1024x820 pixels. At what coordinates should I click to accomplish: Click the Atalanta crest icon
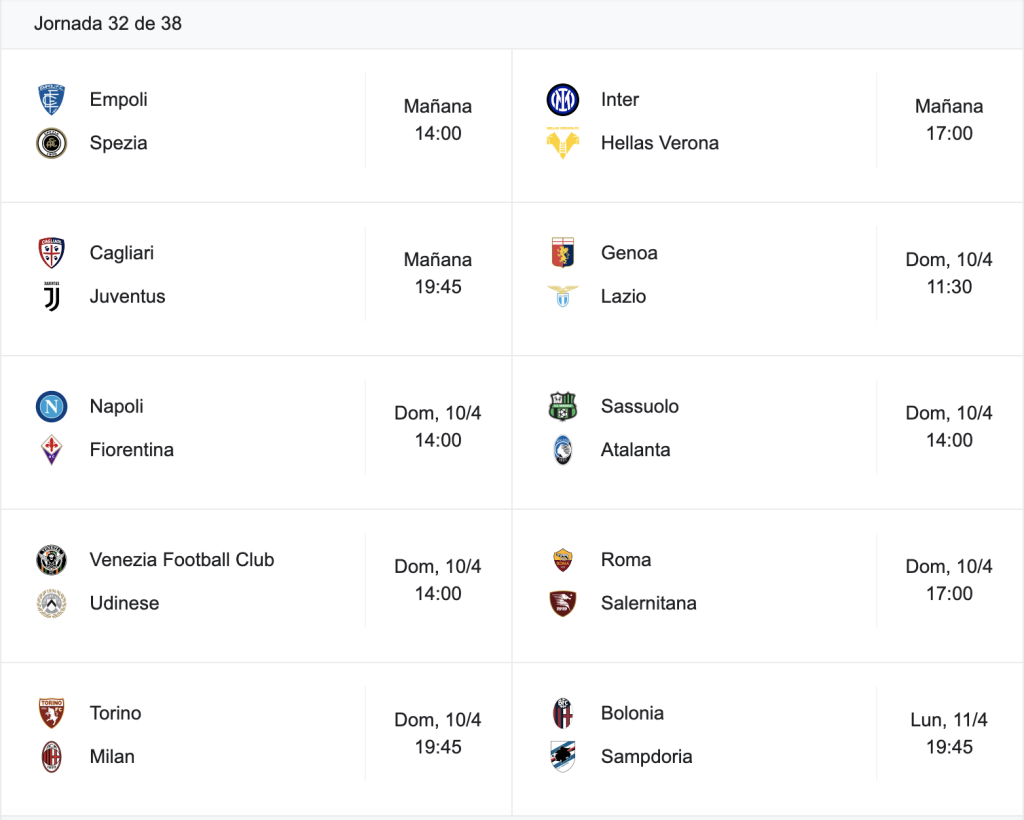coord(562,450)
